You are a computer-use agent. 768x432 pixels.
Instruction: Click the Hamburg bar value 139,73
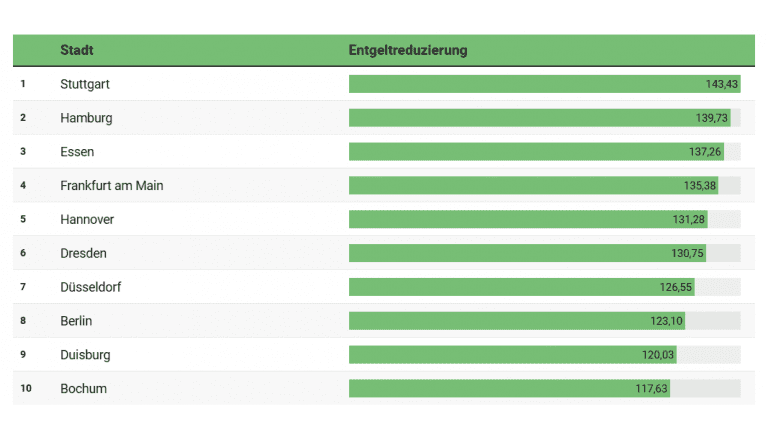pos(712,118)
